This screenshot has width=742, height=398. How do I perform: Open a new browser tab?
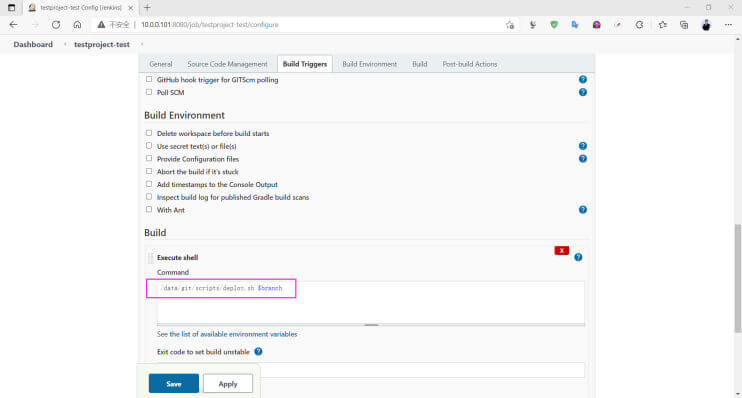(147, 8)
